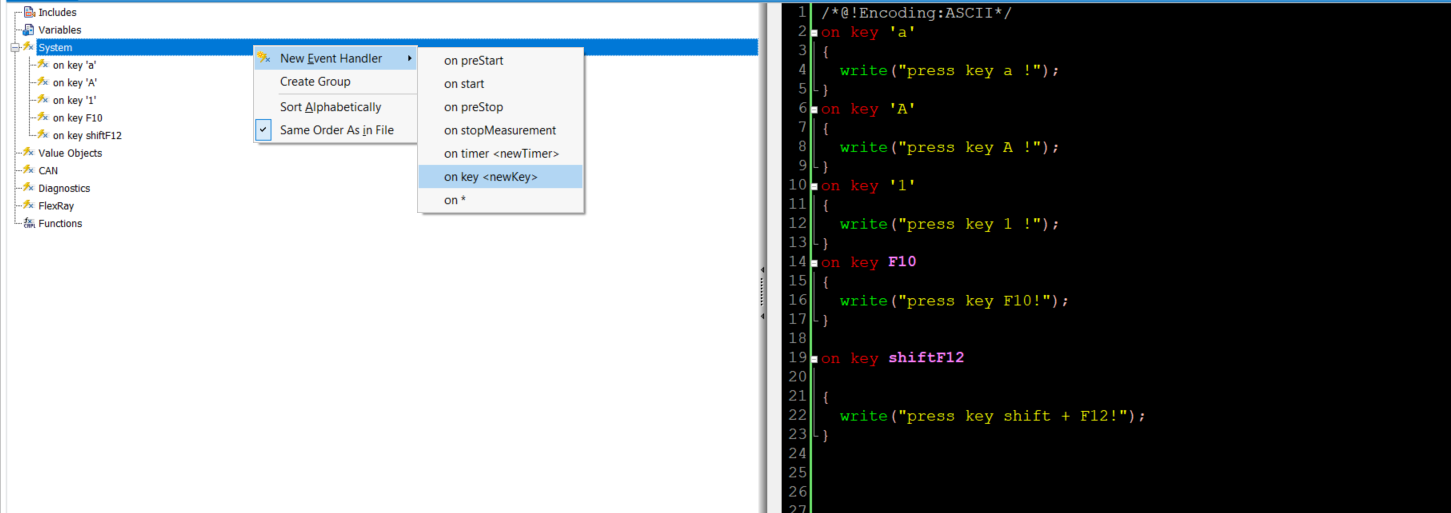Choose New Event Handler menu entry
The image size is (1451, 513).
[335, 58]
